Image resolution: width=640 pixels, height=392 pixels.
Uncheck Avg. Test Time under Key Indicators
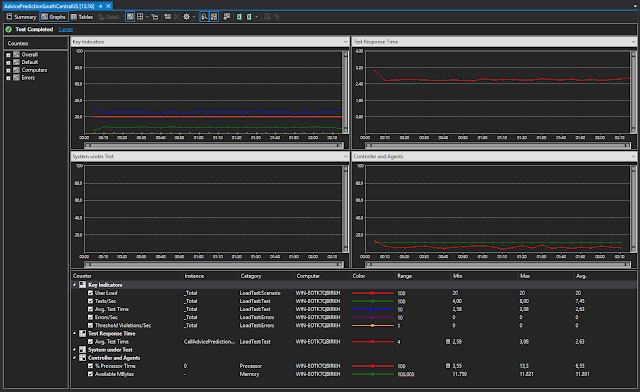tap(91, 309)
